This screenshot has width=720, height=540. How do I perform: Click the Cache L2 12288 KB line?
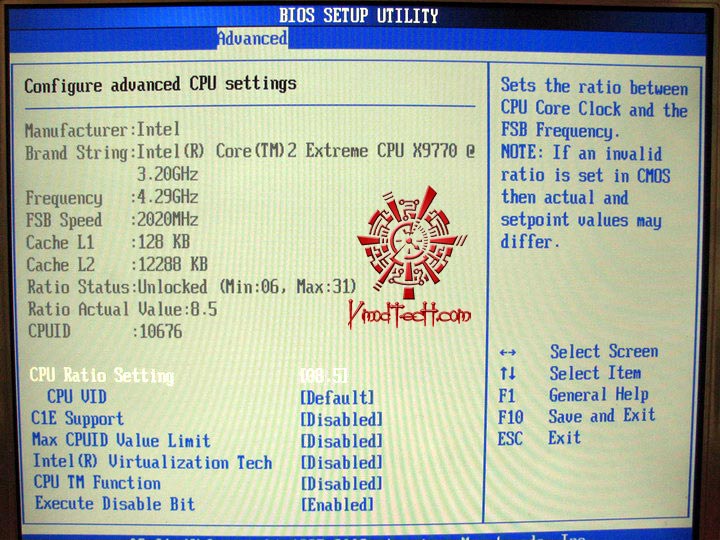pyautogui.click(x=117, y=264)
